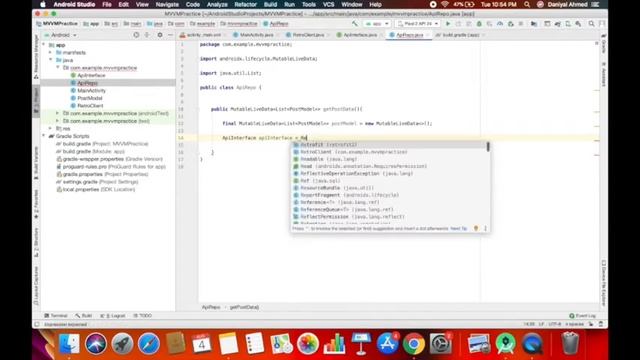Open the VCS menu
Viewport: 640px width, 360px height.
(x=329, y=4)
